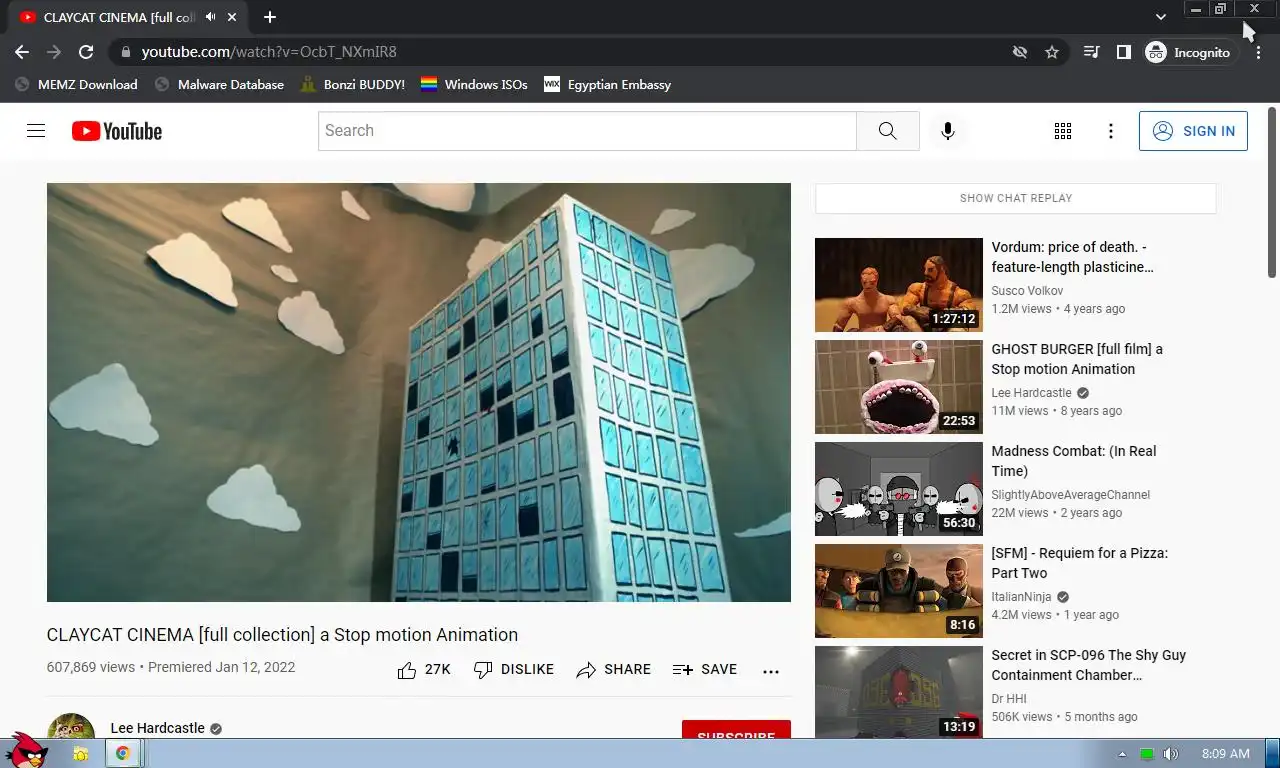
Task: Open the Egyptian Embassy bookmark
Action: click(x=607, y=85)
